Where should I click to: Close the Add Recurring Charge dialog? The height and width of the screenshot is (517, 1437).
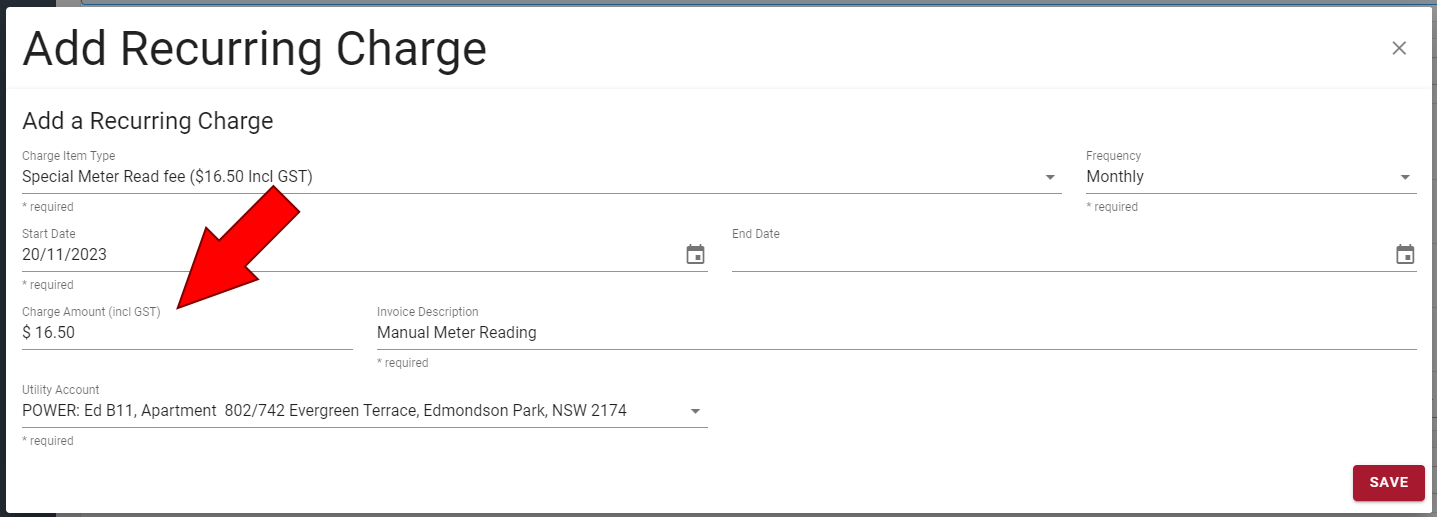click(x=1399, y=48)
